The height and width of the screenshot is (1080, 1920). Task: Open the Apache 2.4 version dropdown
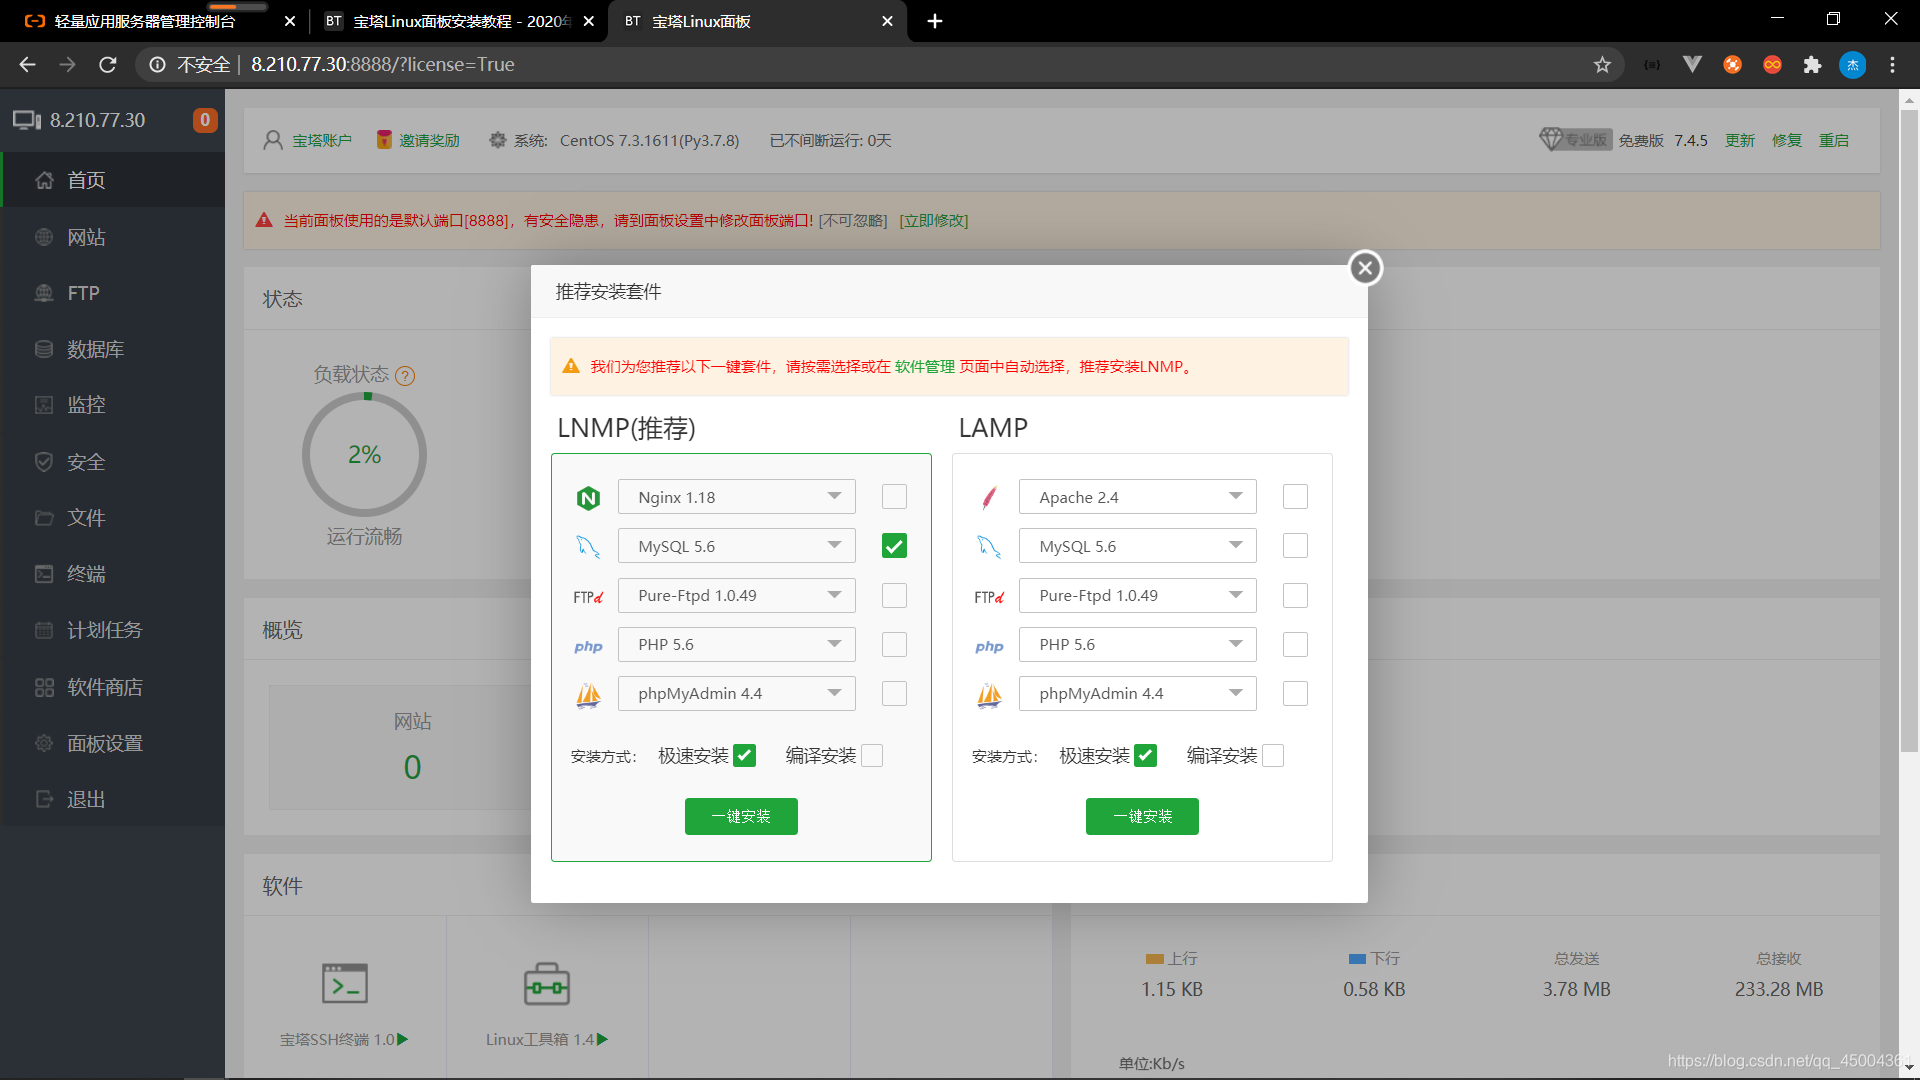point(1138,497)
